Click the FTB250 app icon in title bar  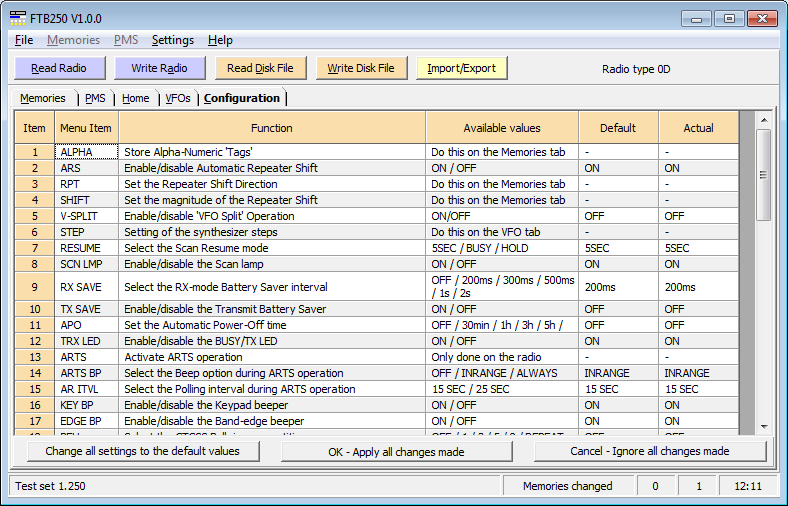18,18
